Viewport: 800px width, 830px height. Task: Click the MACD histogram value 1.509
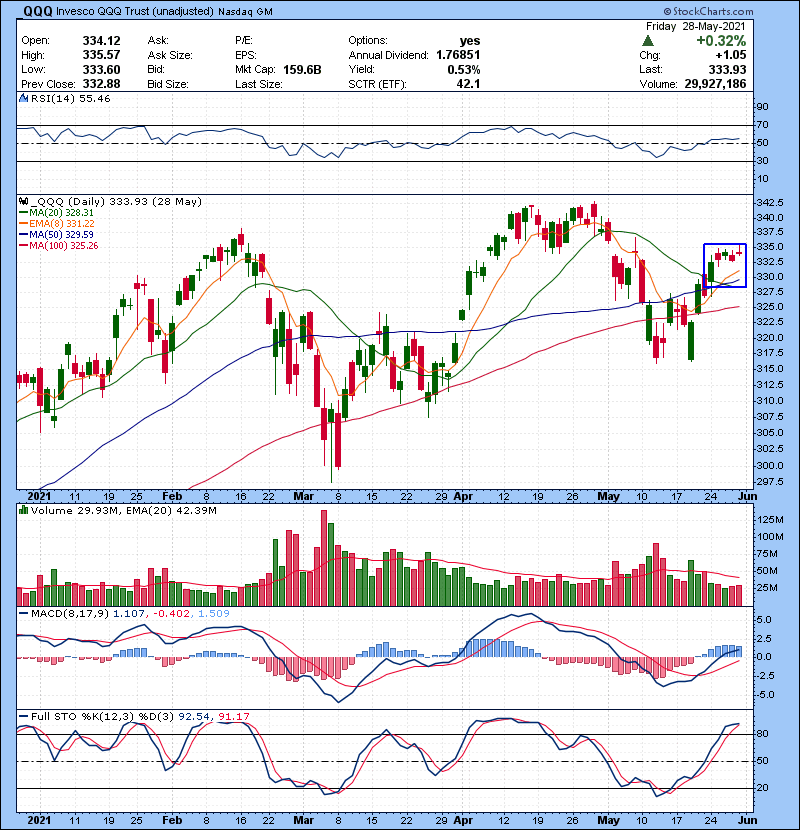[214, 614]
